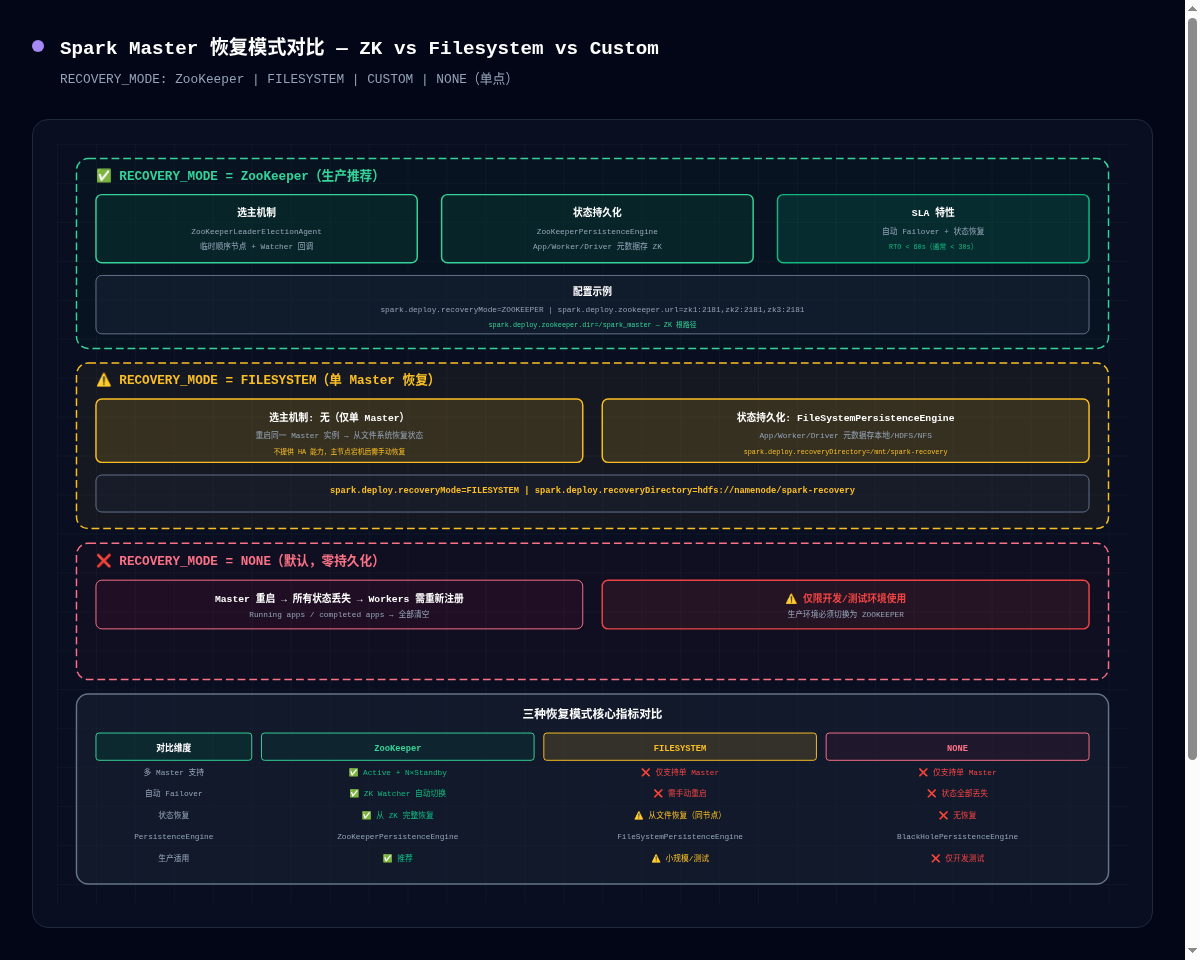Click the 自动 Failover row label
This screenshot has height=960, width=1200.
click(x=174, y=794)
